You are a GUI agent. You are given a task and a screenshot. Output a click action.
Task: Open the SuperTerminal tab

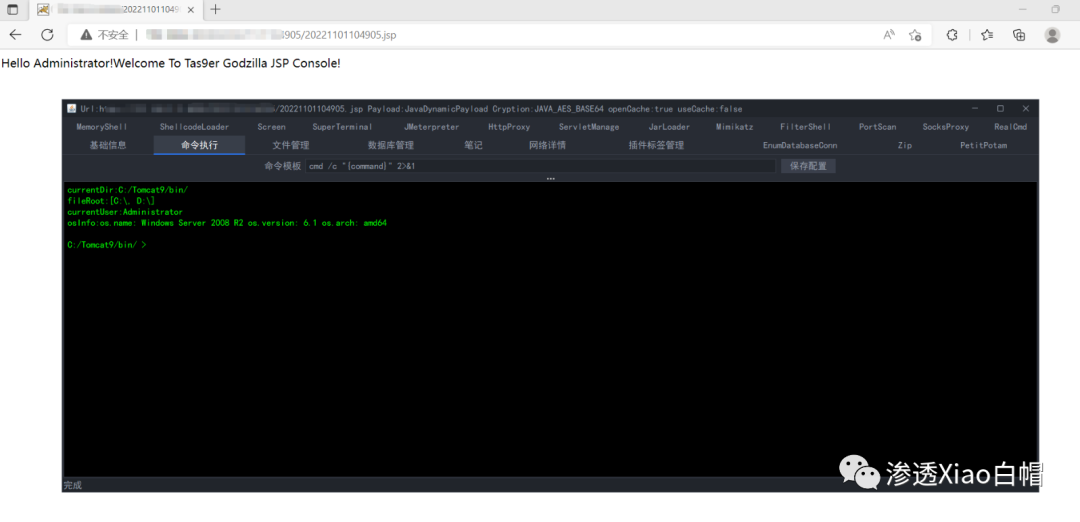pyautogui.click(x=342, y=127)
